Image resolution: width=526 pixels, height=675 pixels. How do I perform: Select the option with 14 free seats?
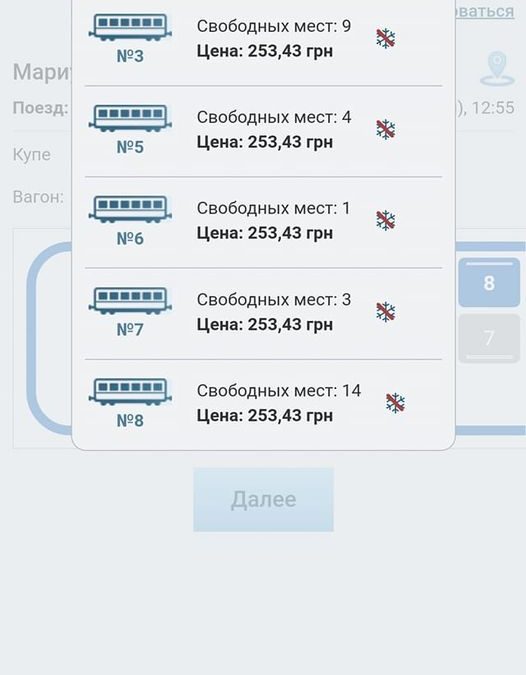(x=263, y=404)
